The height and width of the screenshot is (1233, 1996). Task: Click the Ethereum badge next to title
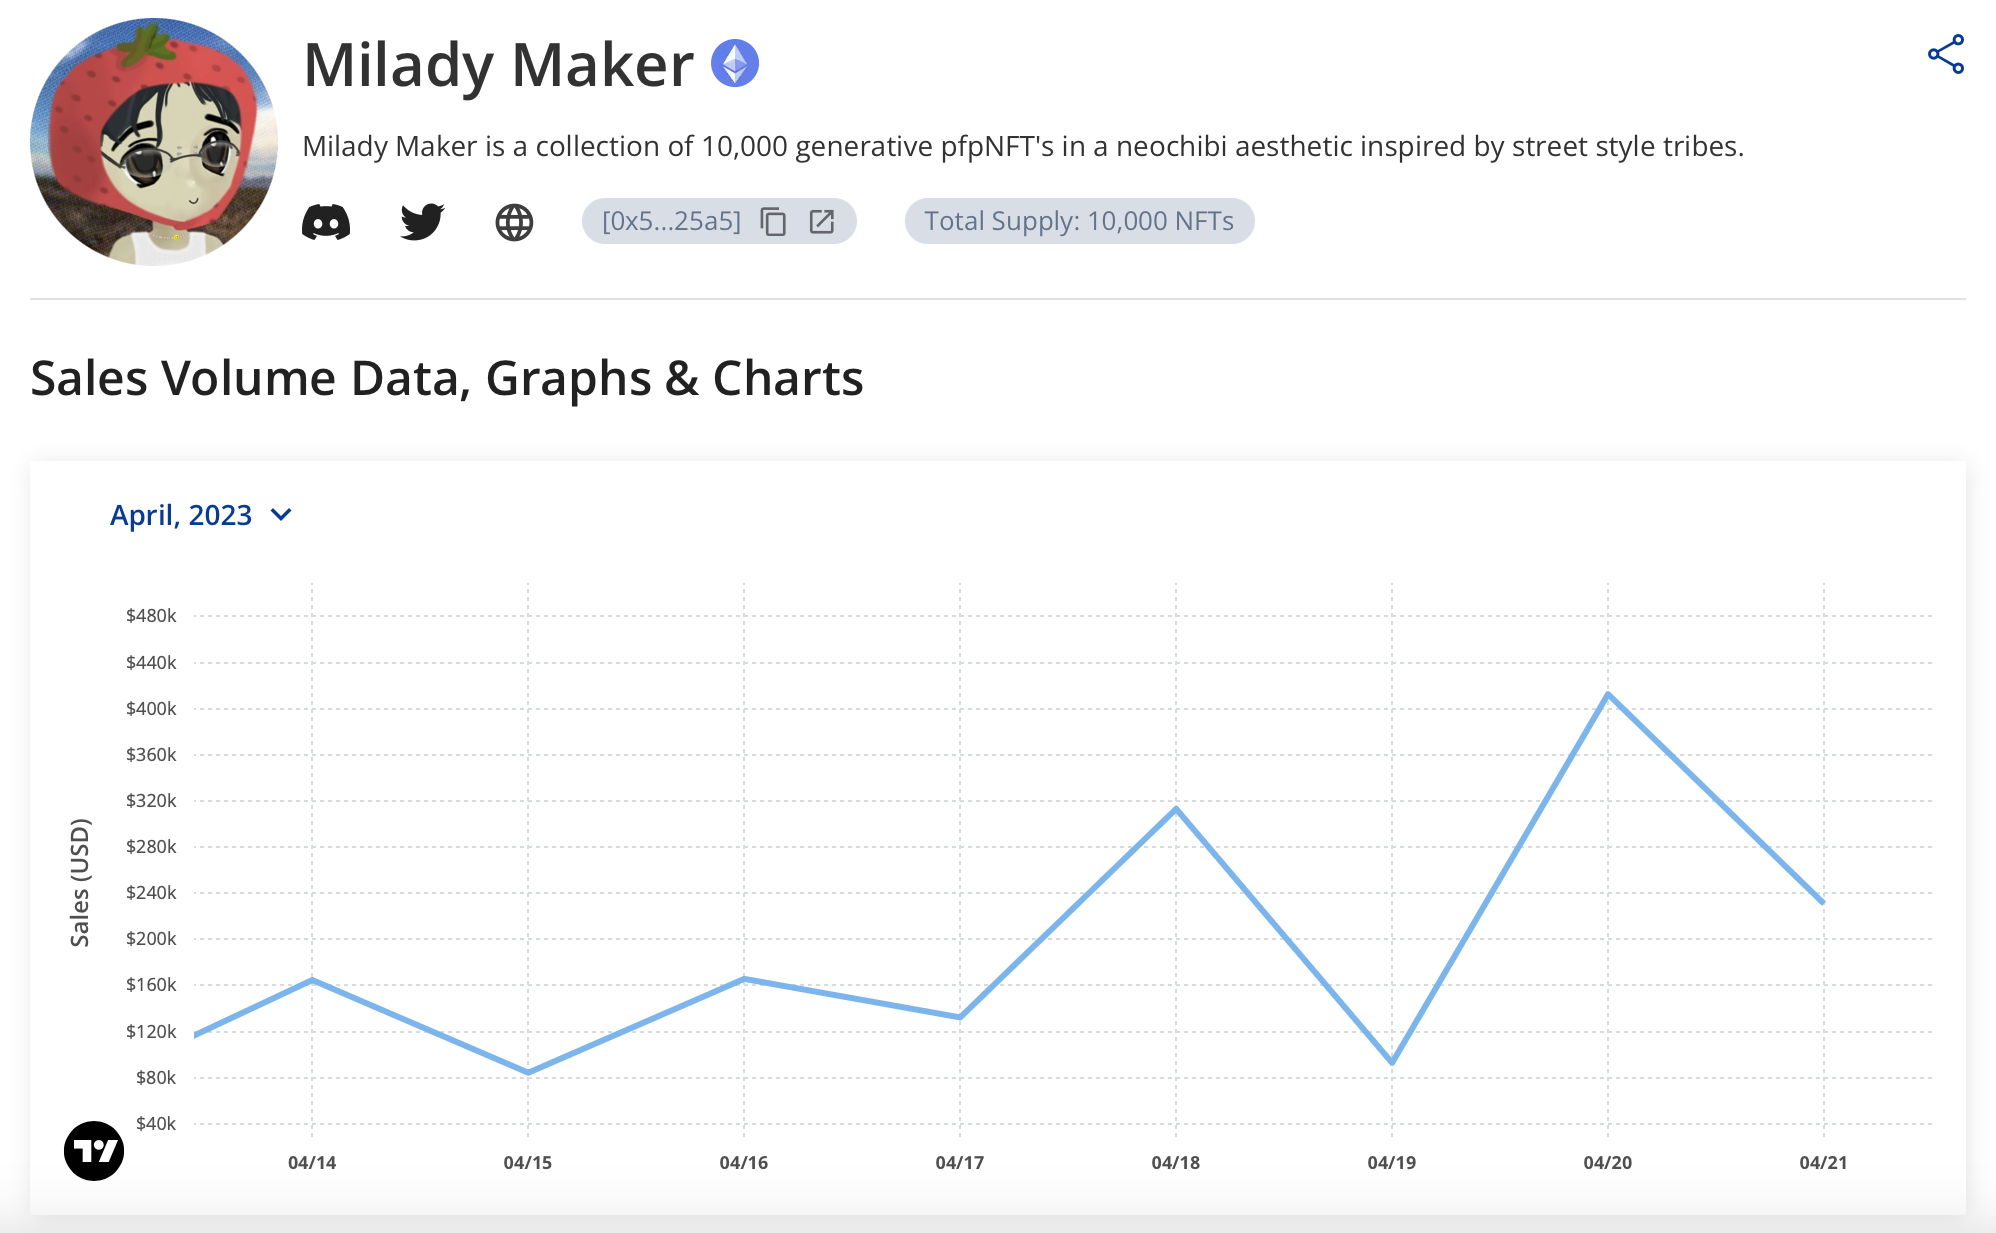pos(735,64)
